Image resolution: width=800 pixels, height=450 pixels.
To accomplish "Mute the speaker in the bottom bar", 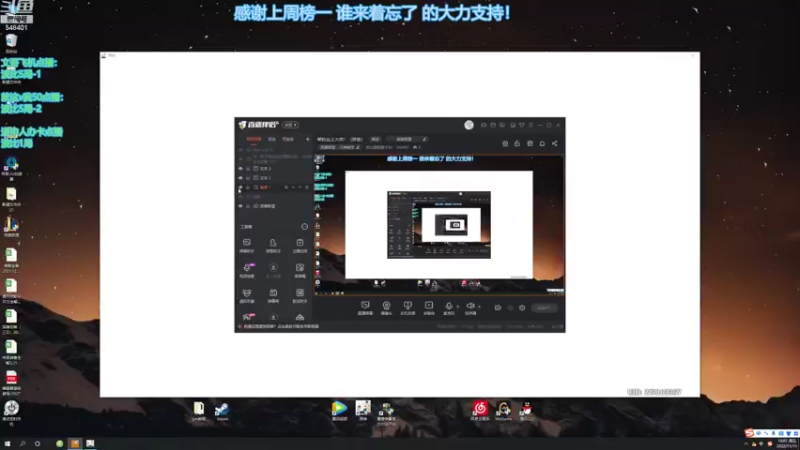I will (x=470, y=308).
